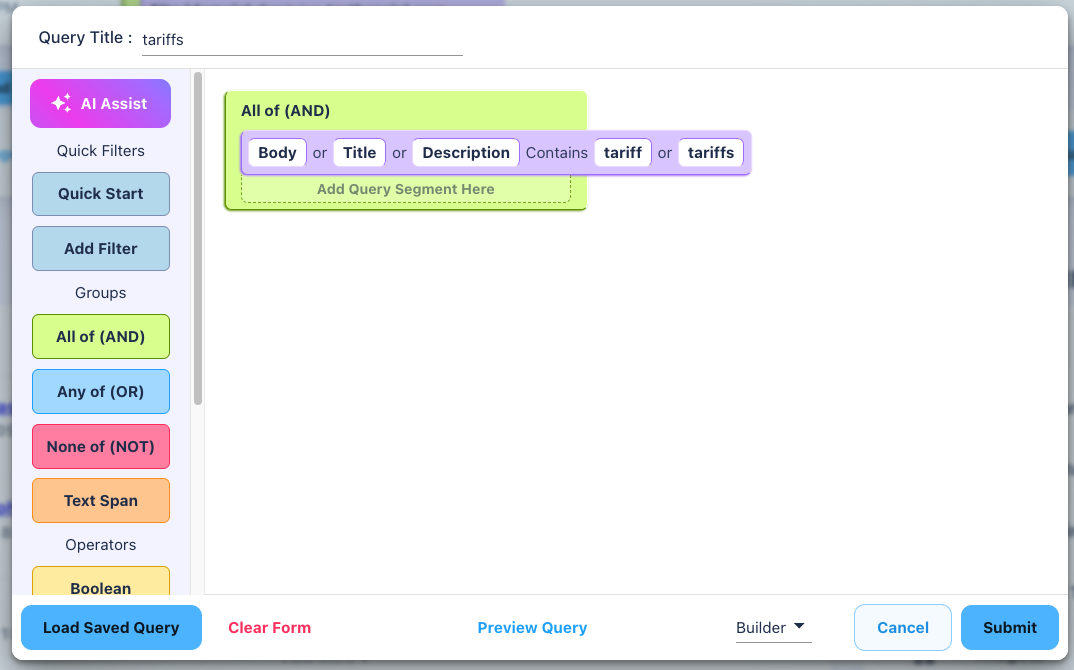Click the Clear Form link
This screenshot has width=1074, height=670.
pyautogui.click(x=269, y=628)
